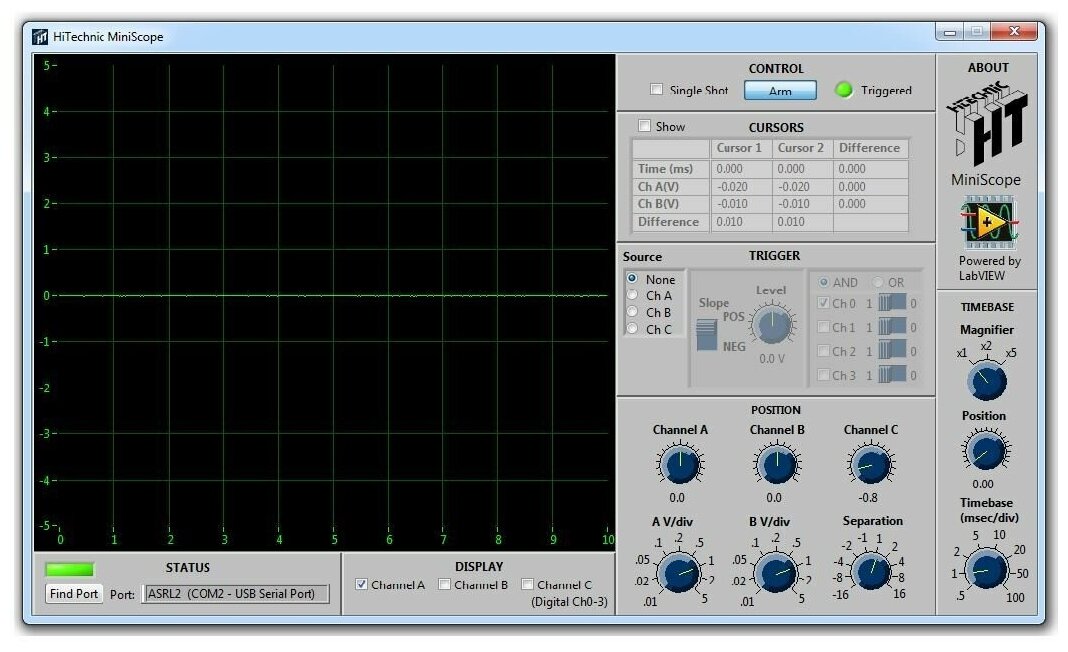1068x652 pixels.
Task: Toggle the Ch 2 1/0 level switch
Action: point(892,351)
